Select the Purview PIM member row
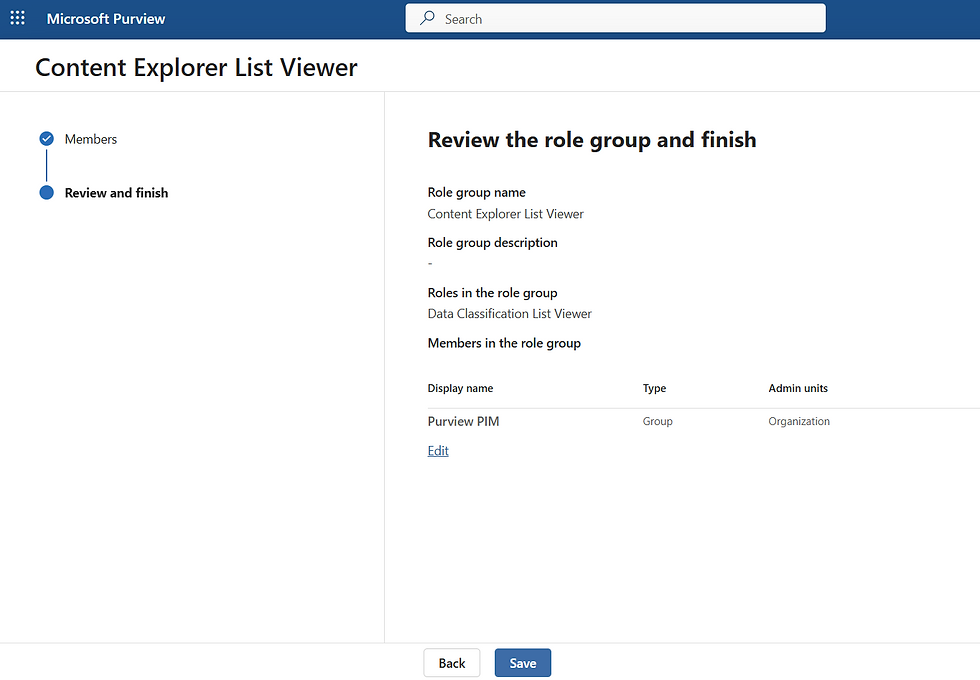The height and width of the screenshot is (680, 980). point(463,421)
